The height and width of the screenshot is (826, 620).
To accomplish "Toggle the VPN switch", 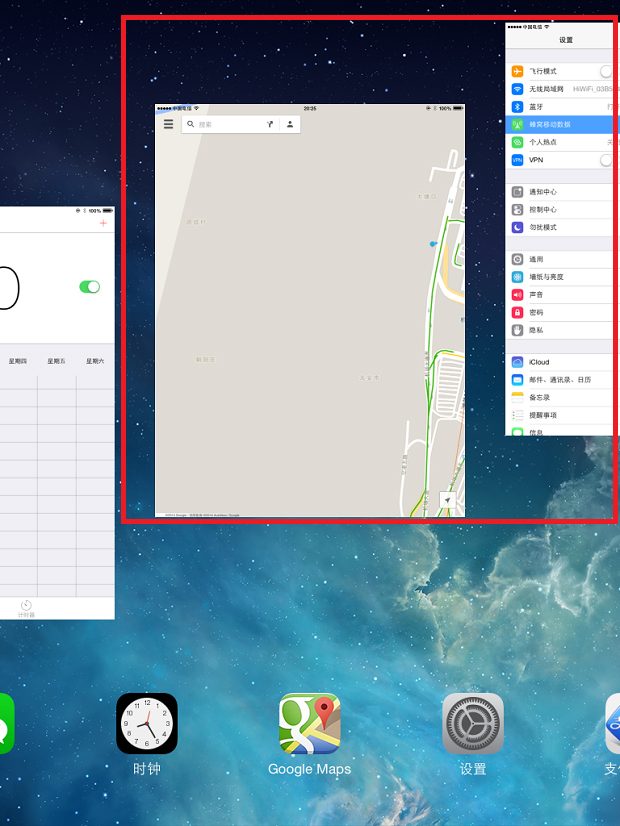I will [x=605, y=160].
